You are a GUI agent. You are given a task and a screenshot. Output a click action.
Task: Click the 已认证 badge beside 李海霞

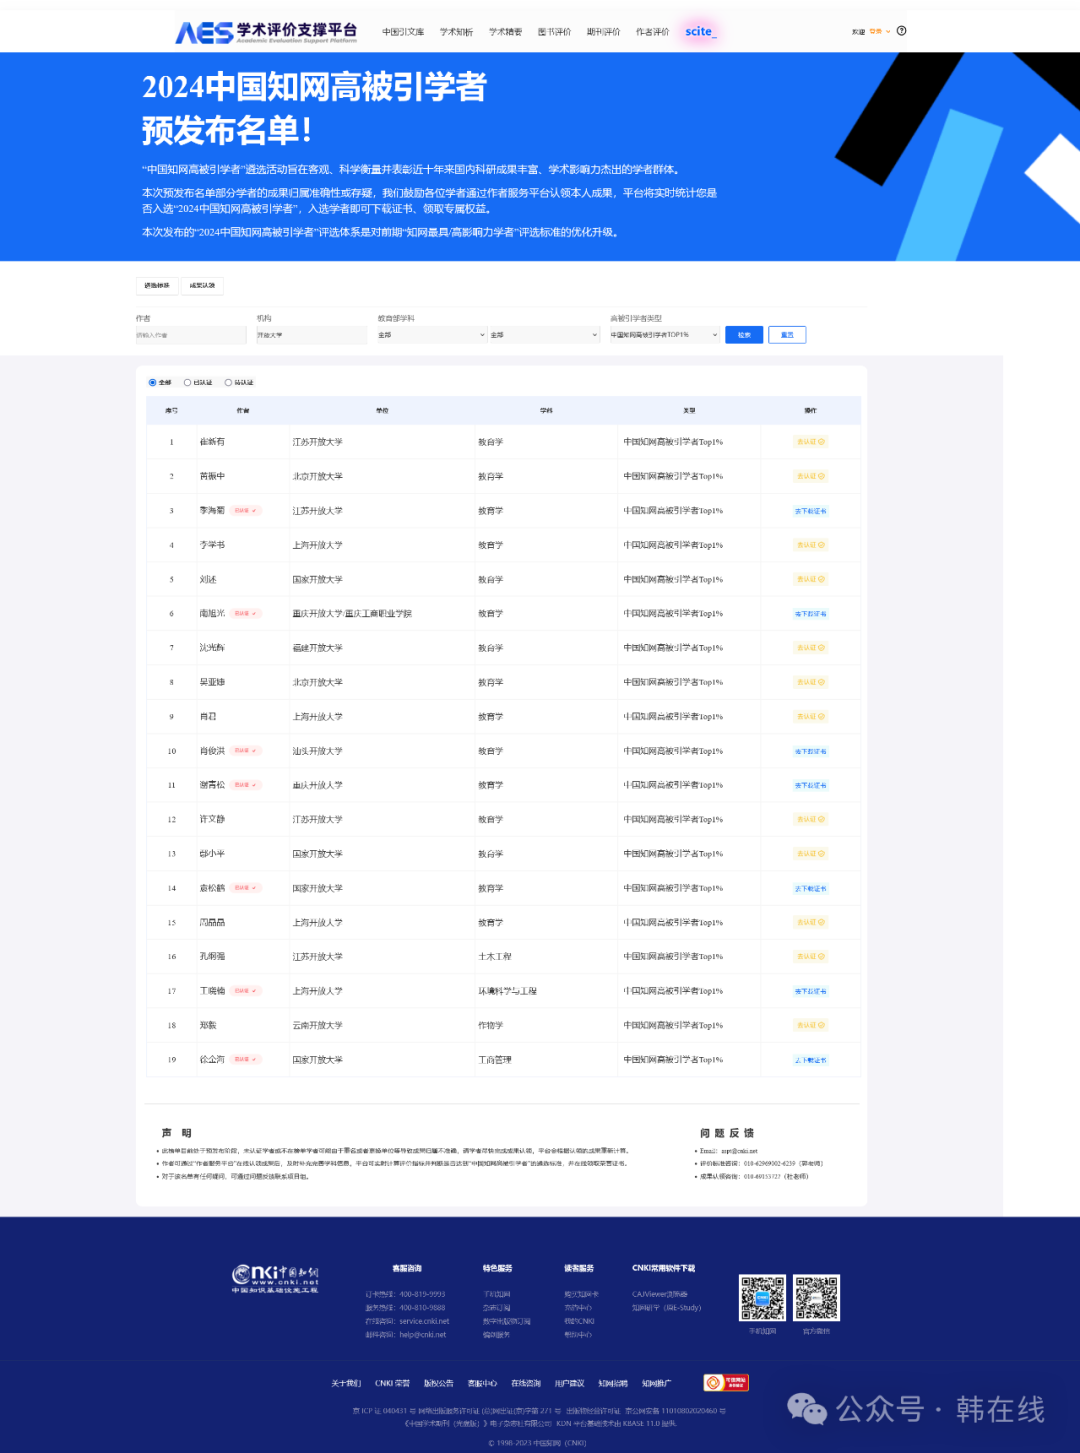tap(245, 511)
